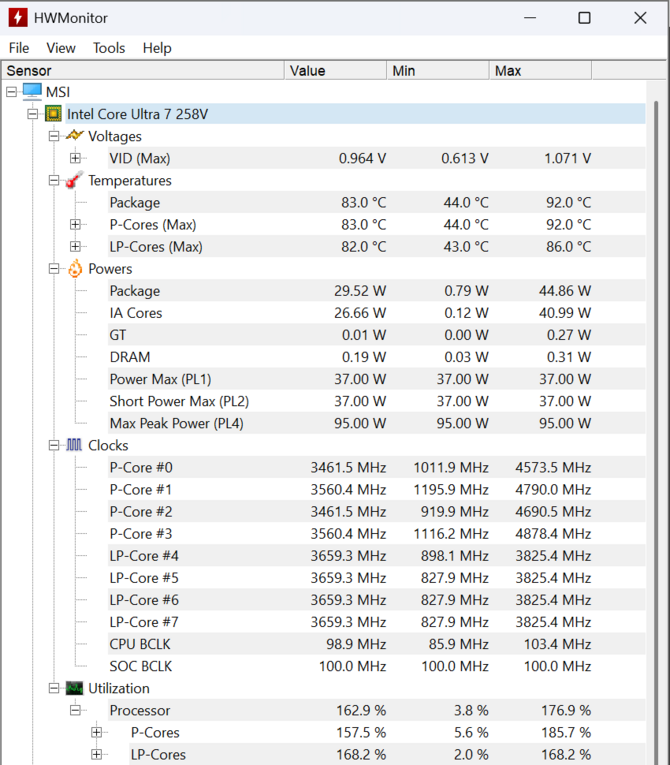Click the HWMonitor lightning bolt app icon
This screenshot has height=765, width=670.
pyautogui.click(x=18, y=18)
